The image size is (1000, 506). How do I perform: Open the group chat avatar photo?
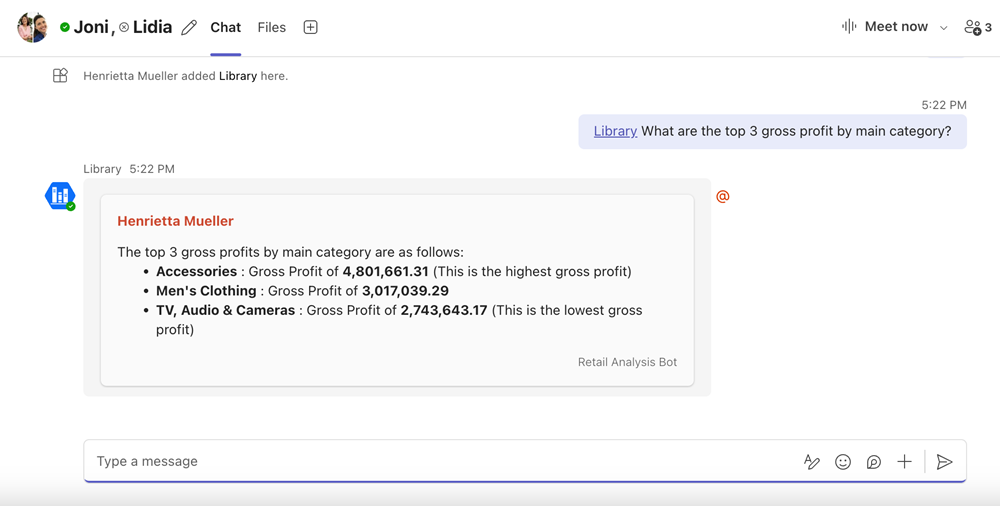[x=33, y=27]
